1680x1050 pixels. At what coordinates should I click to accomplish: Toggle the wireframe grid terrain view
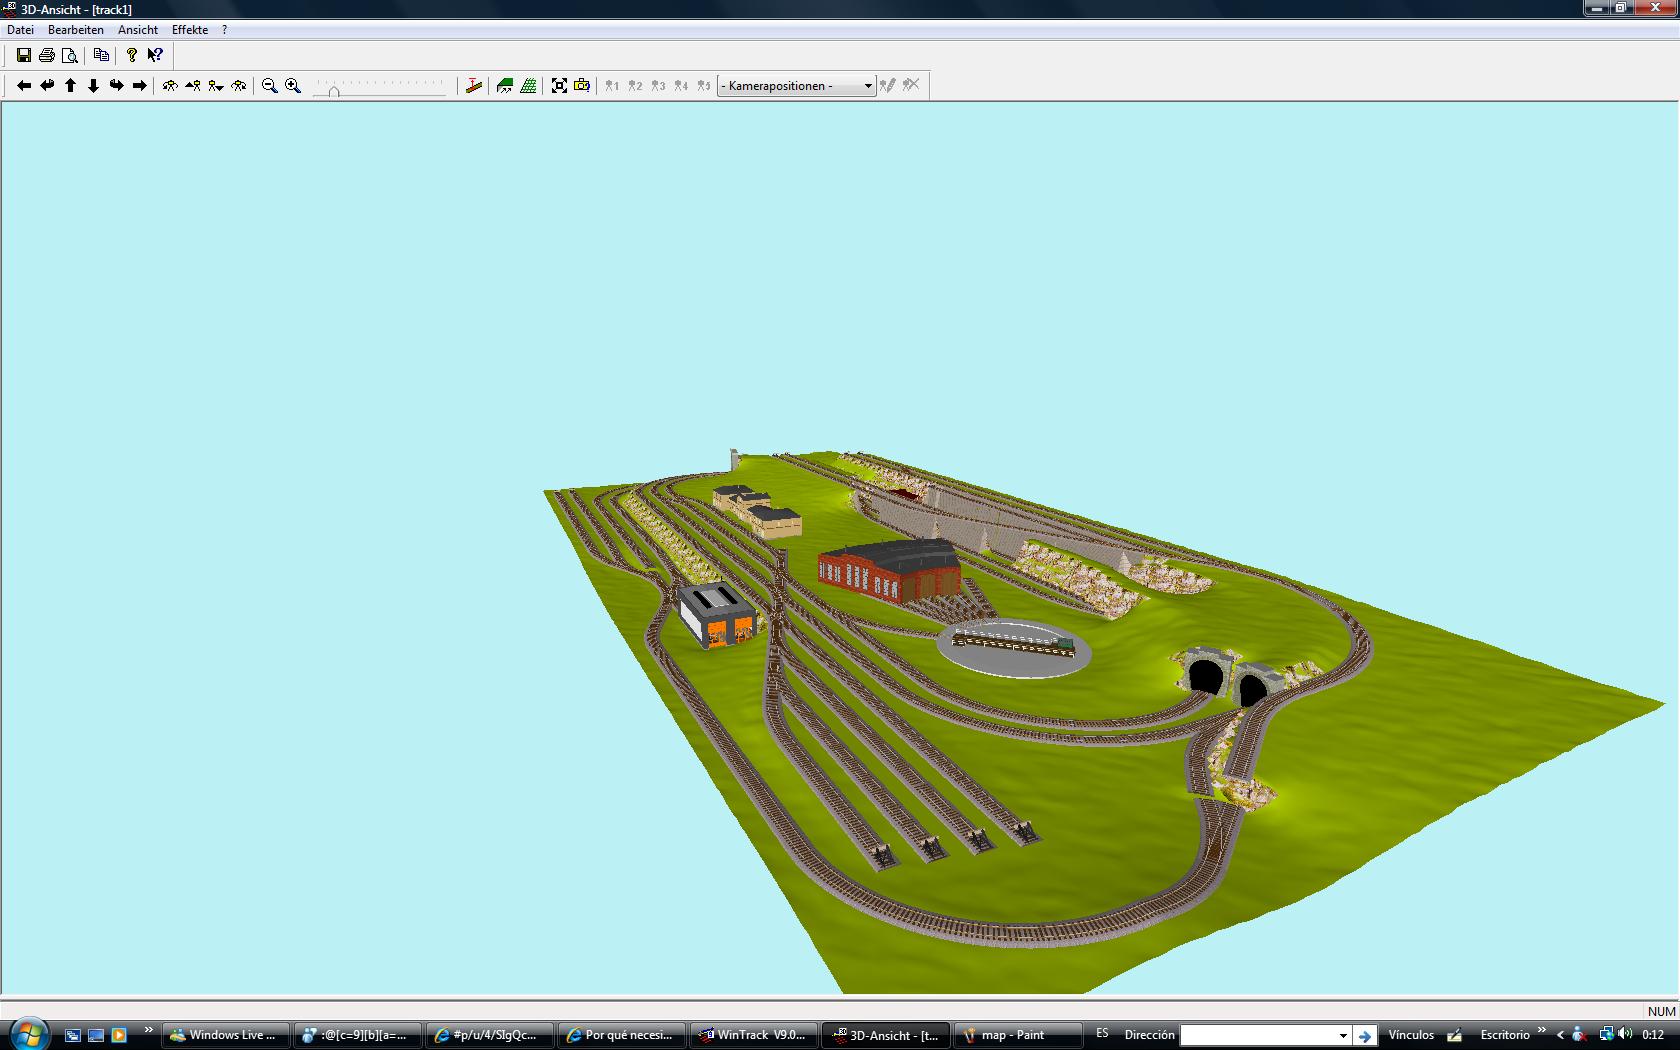point(528,86)
